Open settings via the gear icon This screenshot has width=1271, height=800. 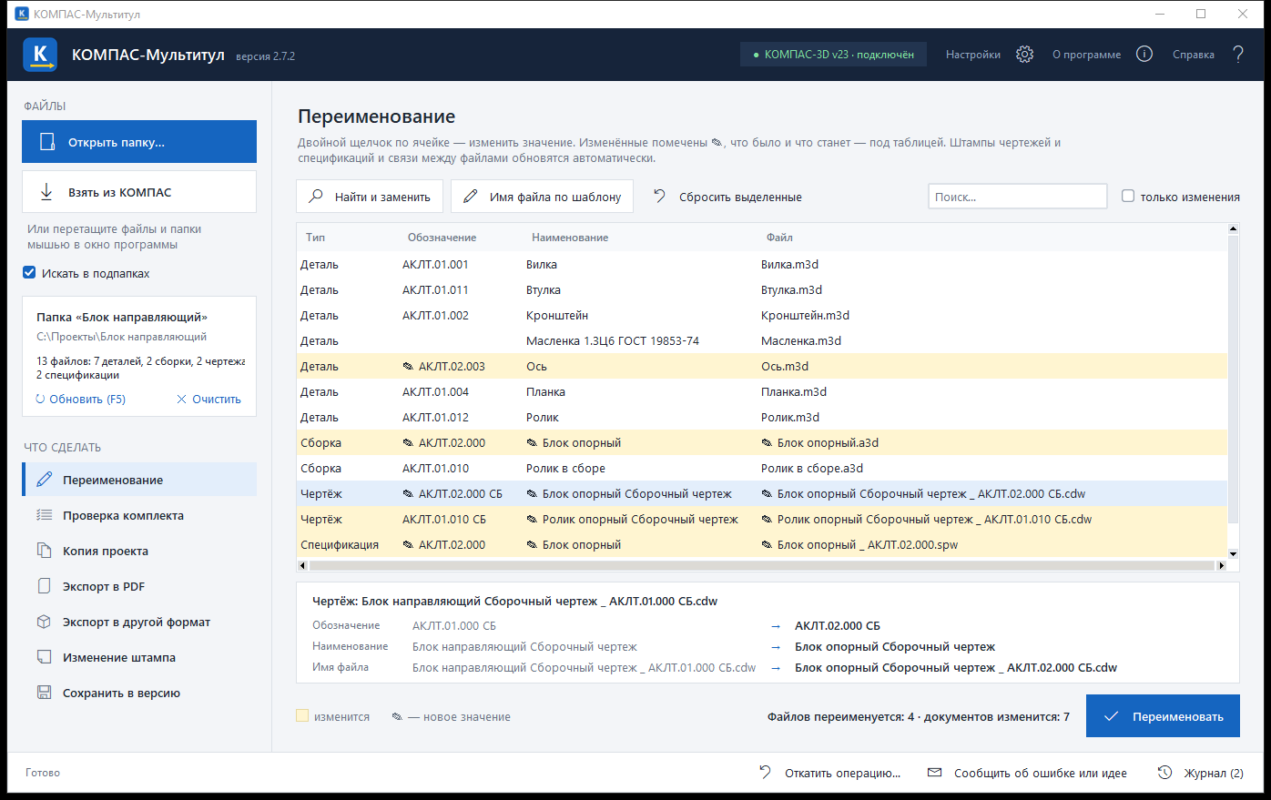click(x=1024, y=55)
